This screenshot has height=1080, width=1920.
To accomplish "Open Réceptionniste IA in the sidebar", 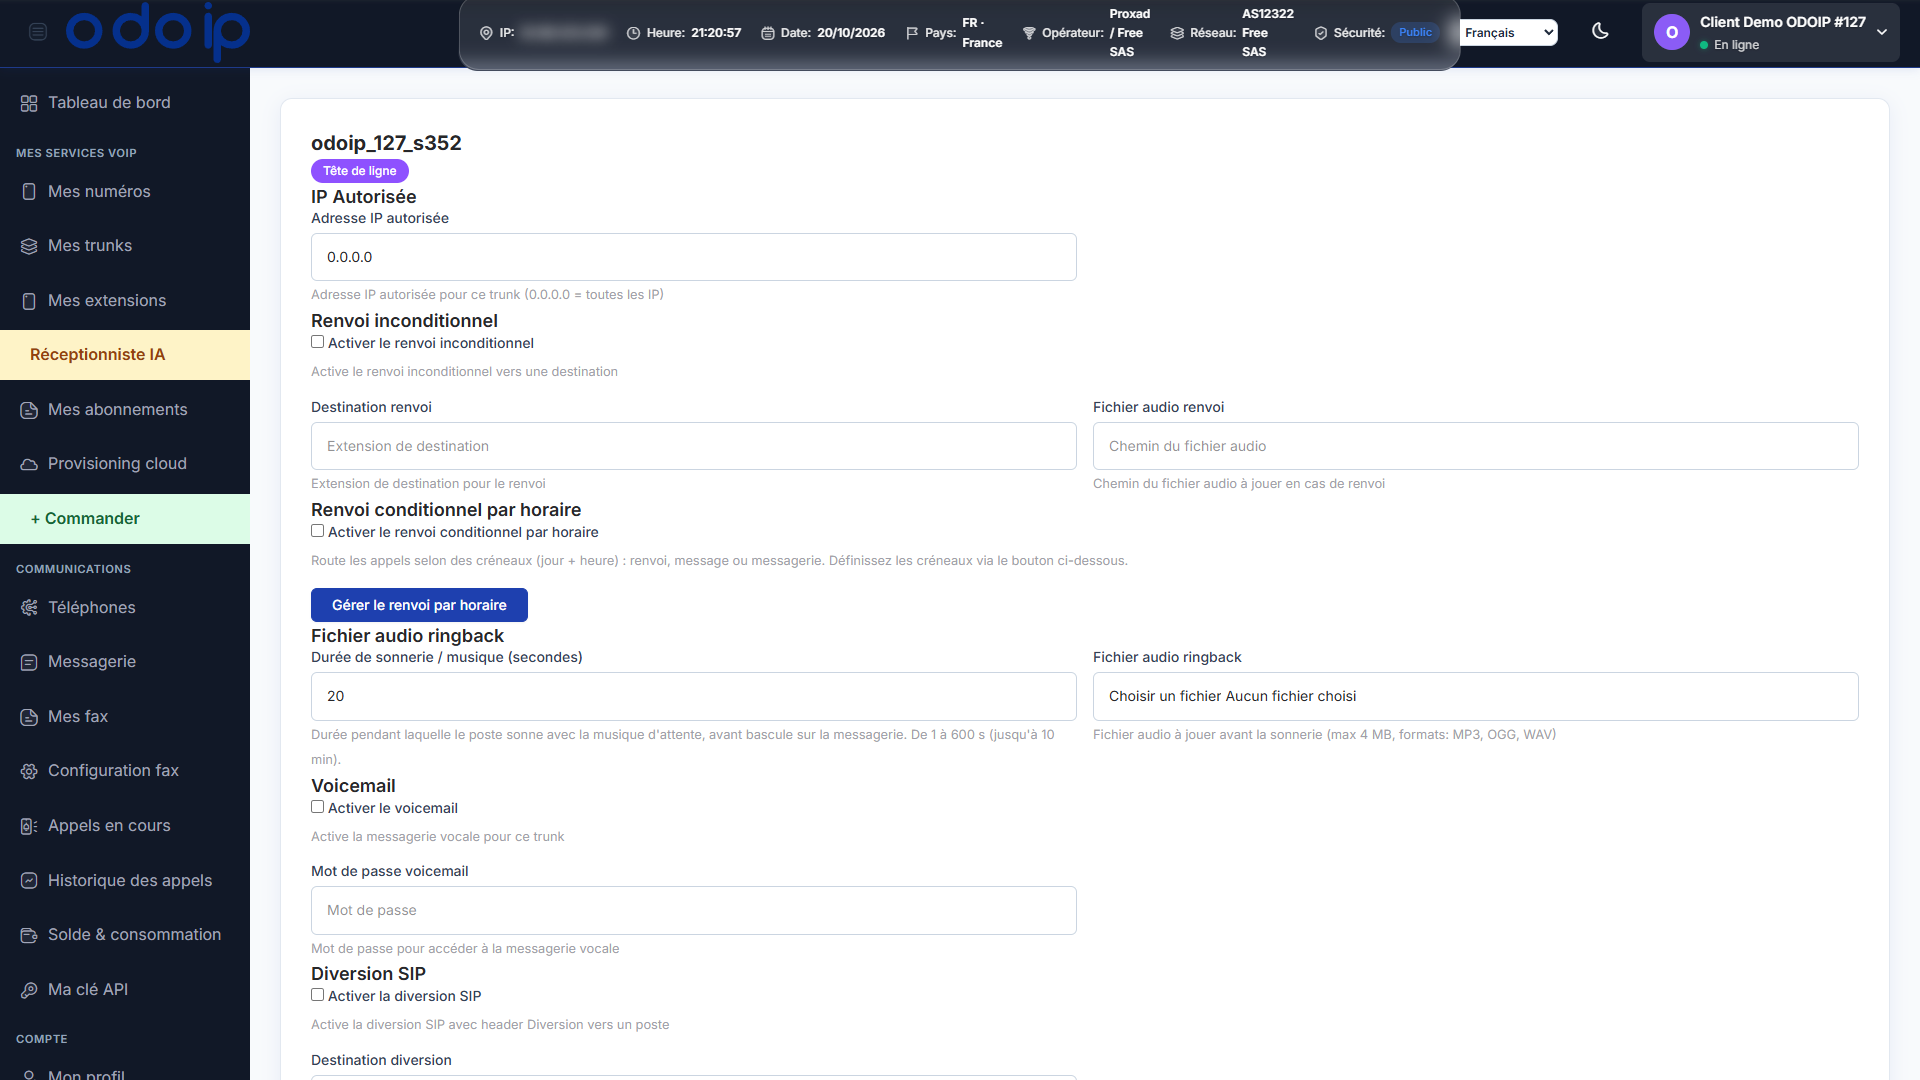I will click(125, 355).
